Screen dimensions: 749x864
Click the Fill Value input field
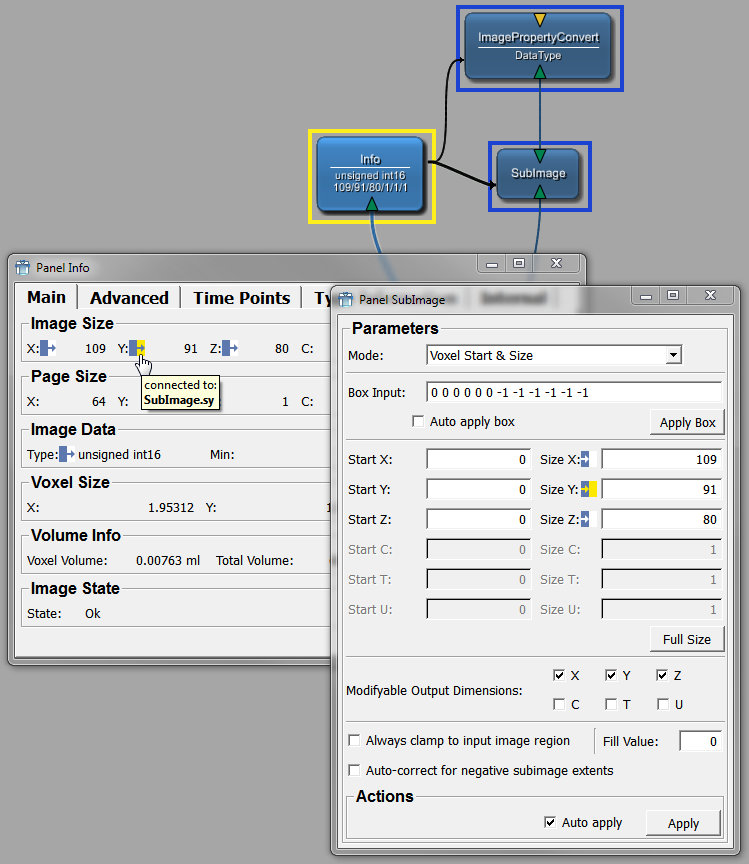click(700, 741)
